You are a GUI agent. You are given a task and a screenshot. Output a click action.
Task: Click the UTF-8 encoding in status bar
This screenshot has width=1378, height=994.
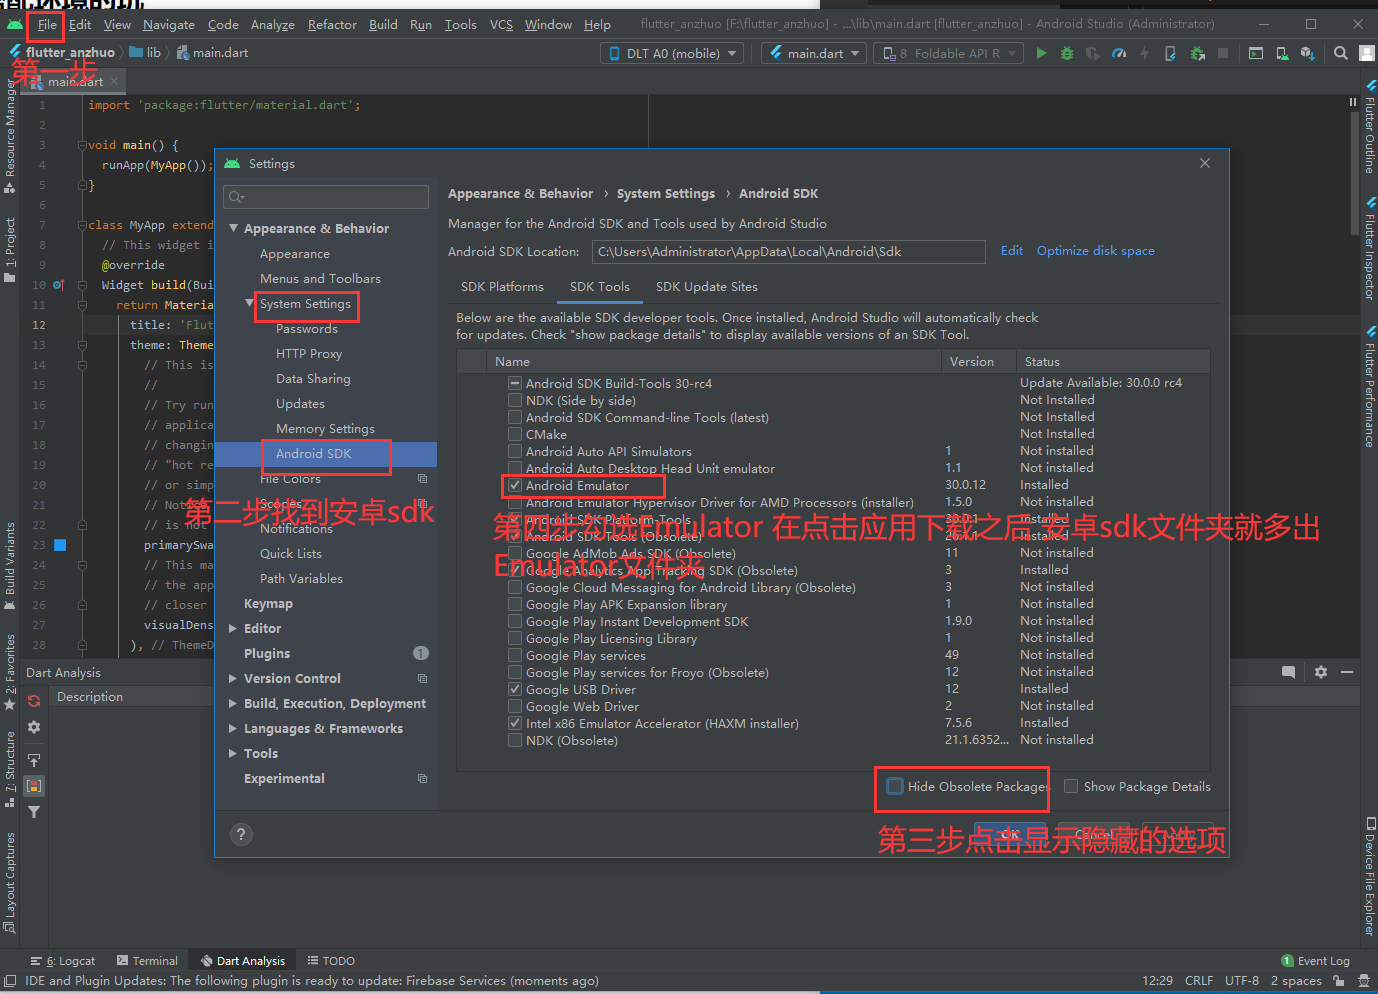tap(1242, 981)
